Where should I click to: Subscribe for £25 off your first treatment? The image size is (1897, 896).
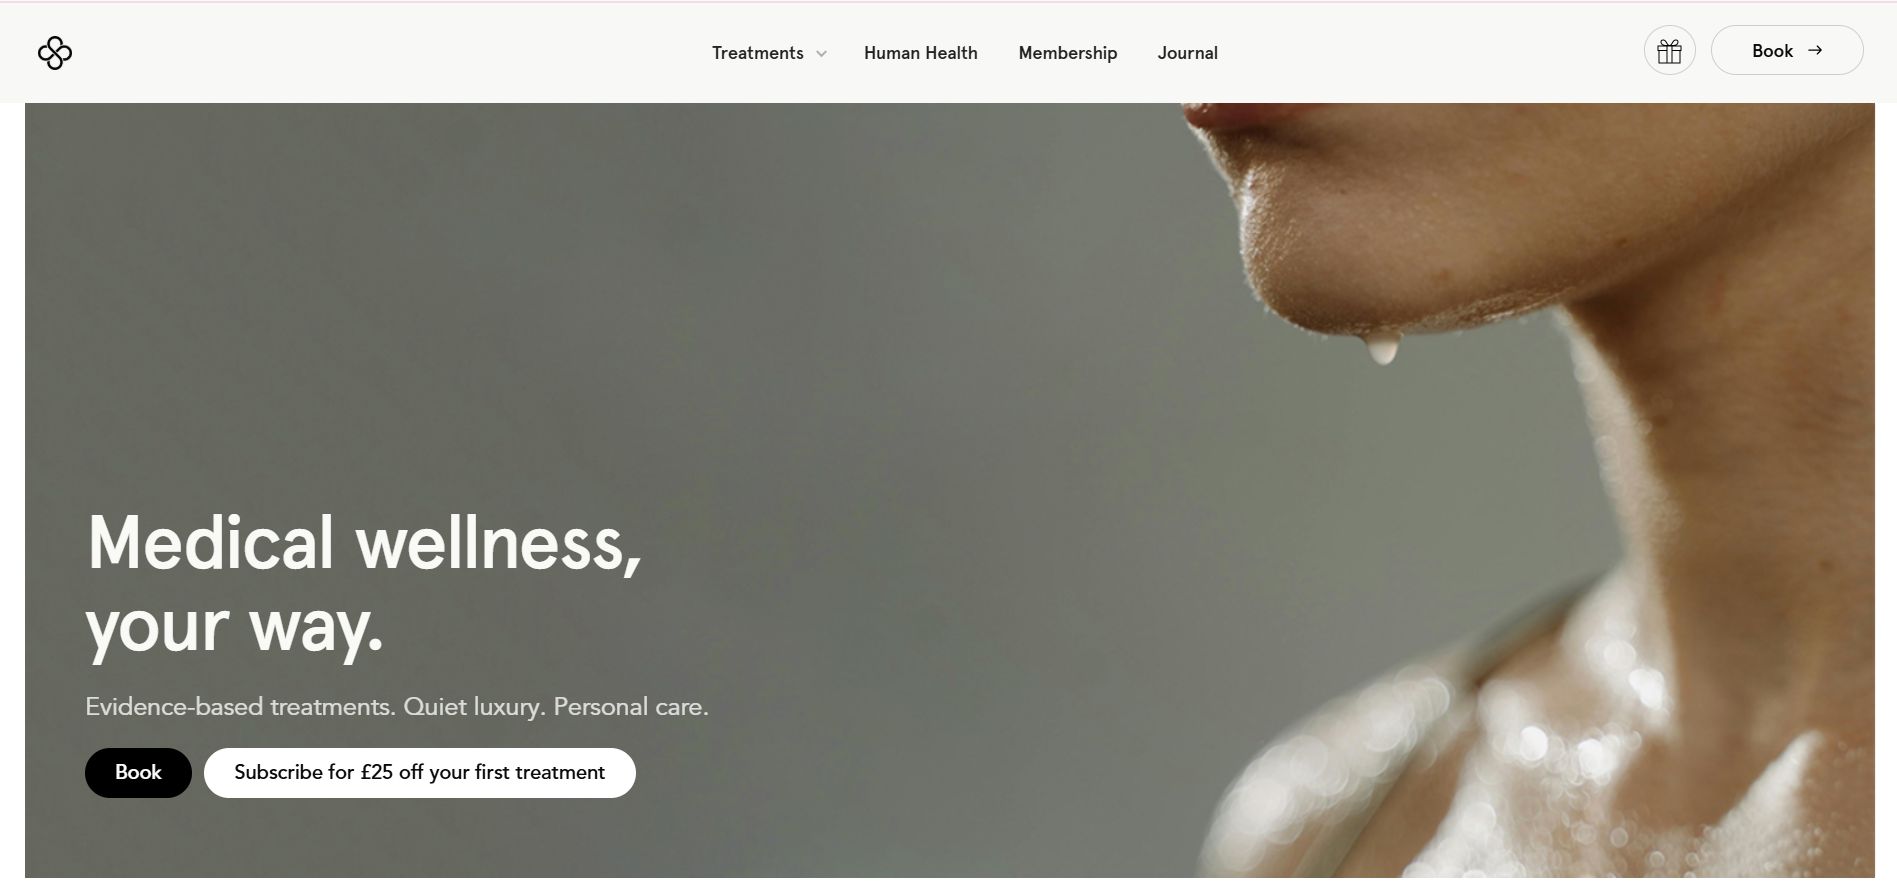point(420,773)
